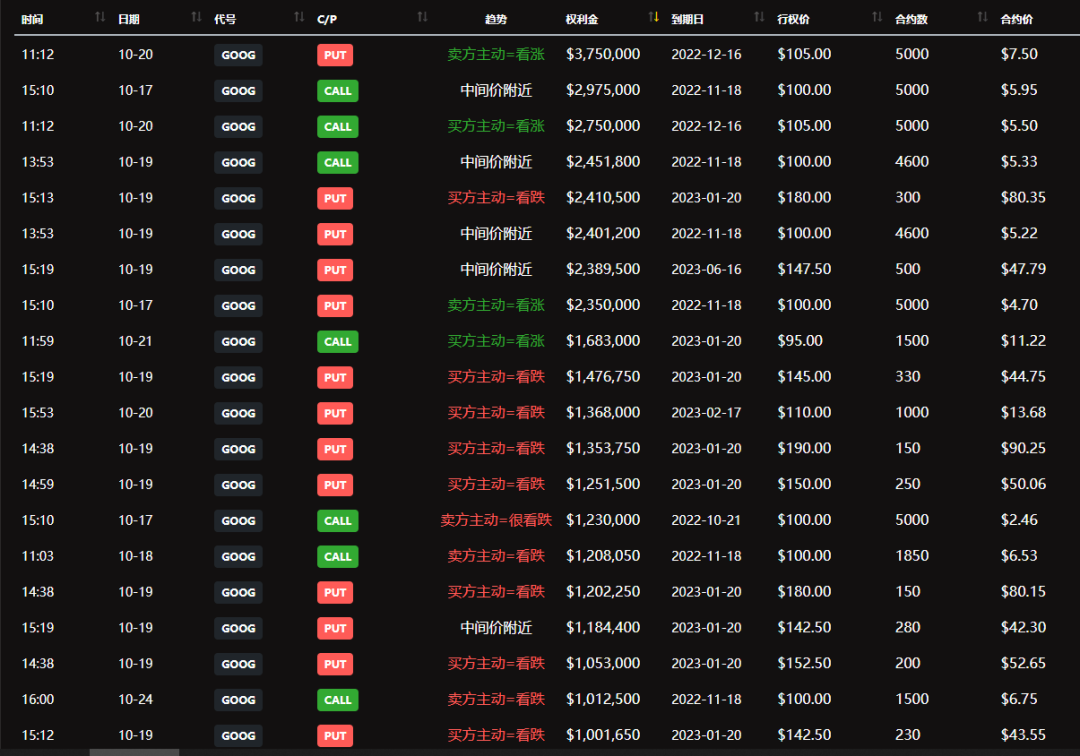Image resolution: width=1080 pixels, height=756 pixels.
Task: Click the PUT badge in the $2,350,000 row
Action: 335,306
